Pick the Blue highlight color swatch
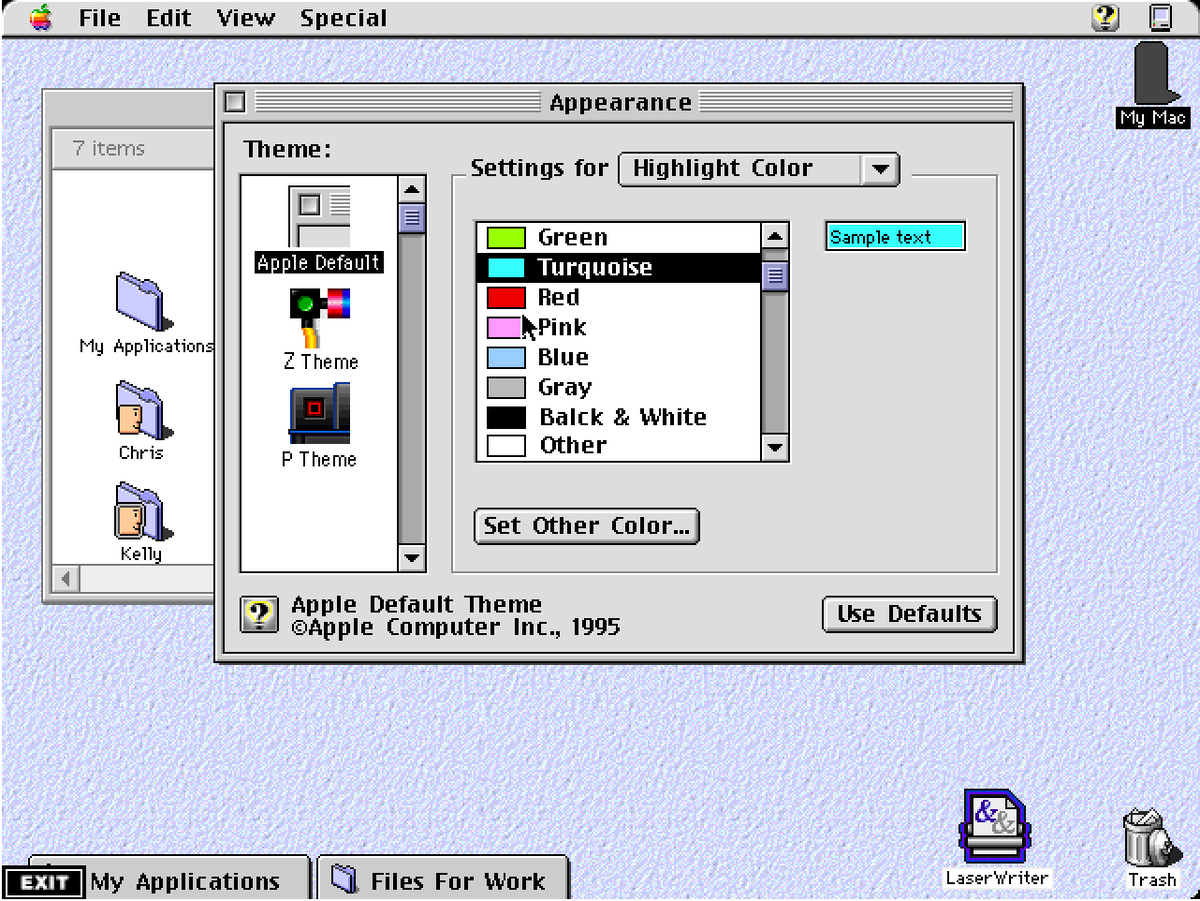 tap(506, 358)
